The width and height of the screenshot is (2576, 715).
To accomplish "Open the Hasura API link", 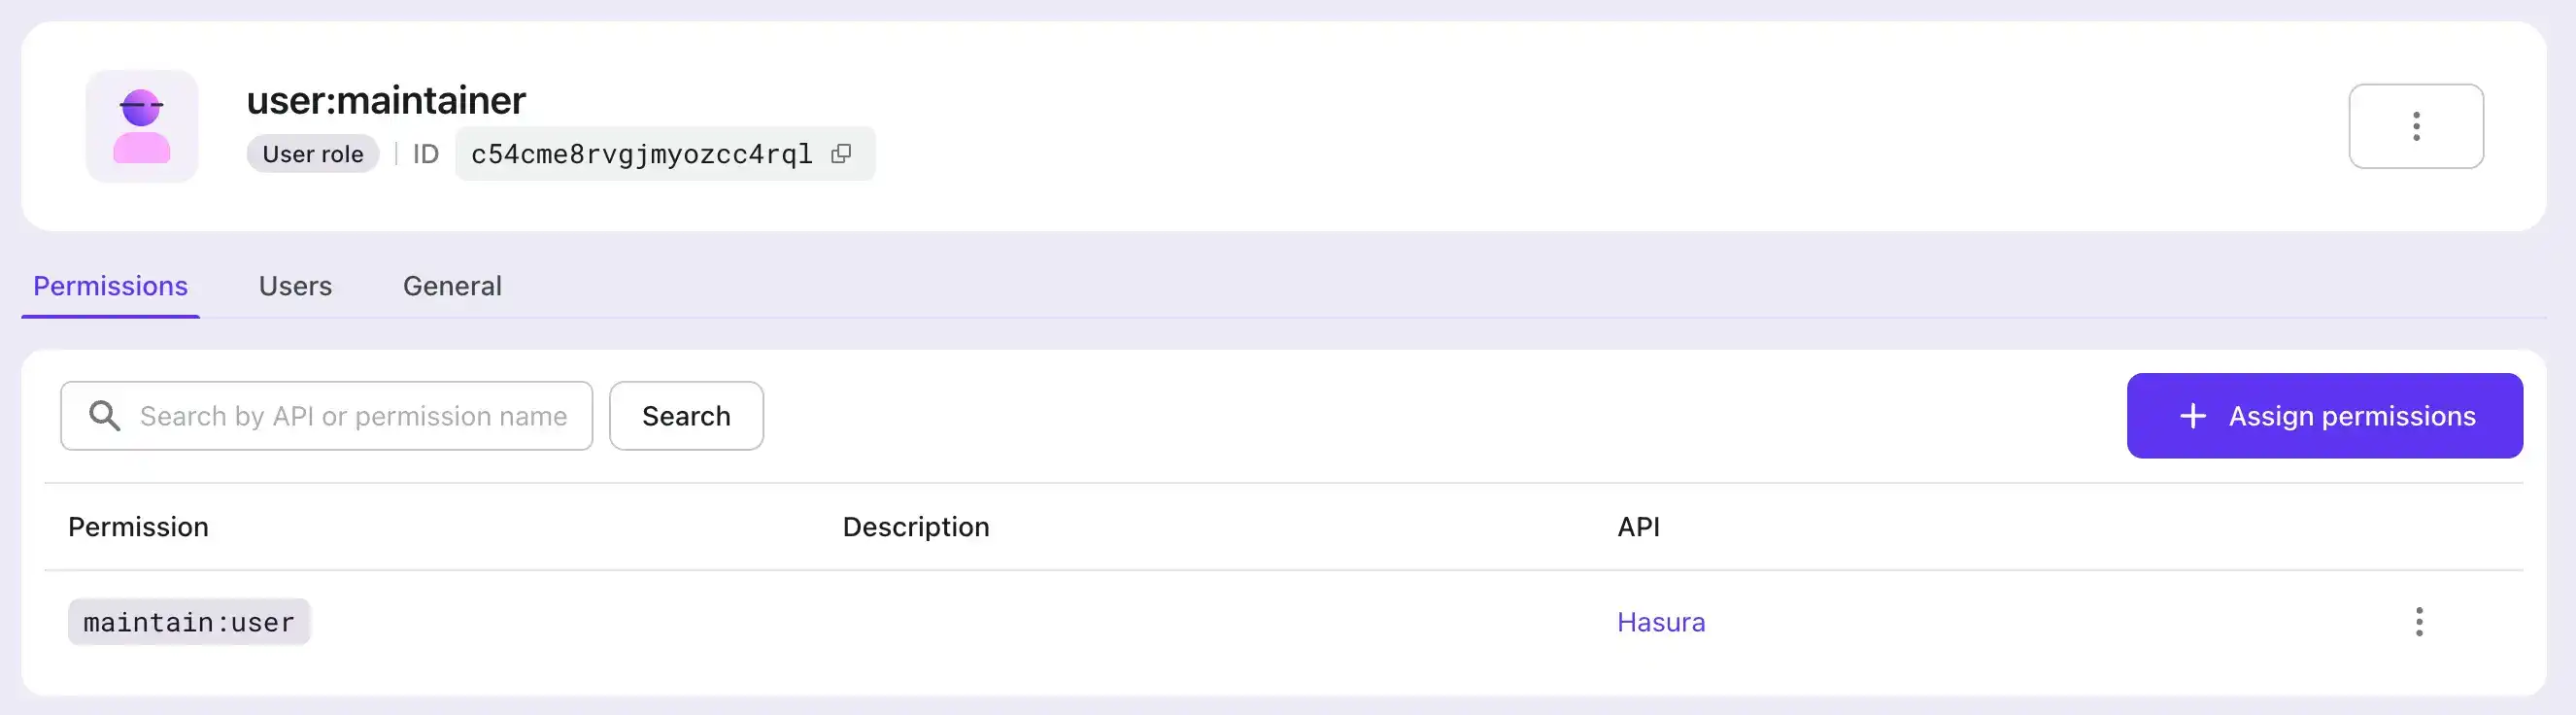I will [1660, 622].
